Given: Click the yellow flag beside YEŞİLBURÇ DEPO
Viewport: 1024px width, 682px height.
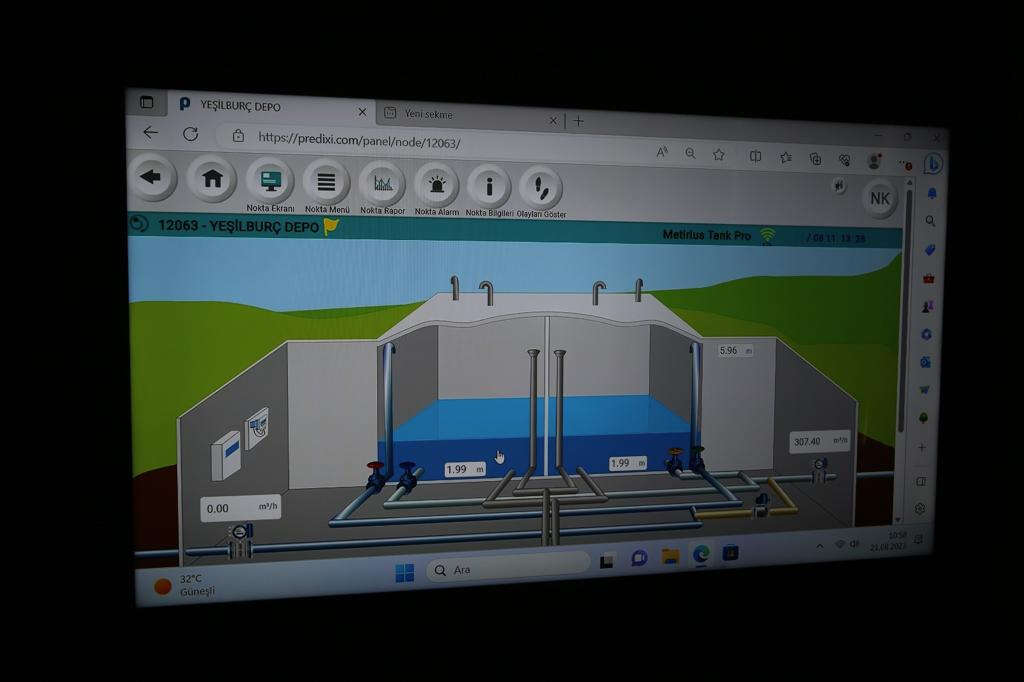Looking at the screenshot, I should (331, 226).
